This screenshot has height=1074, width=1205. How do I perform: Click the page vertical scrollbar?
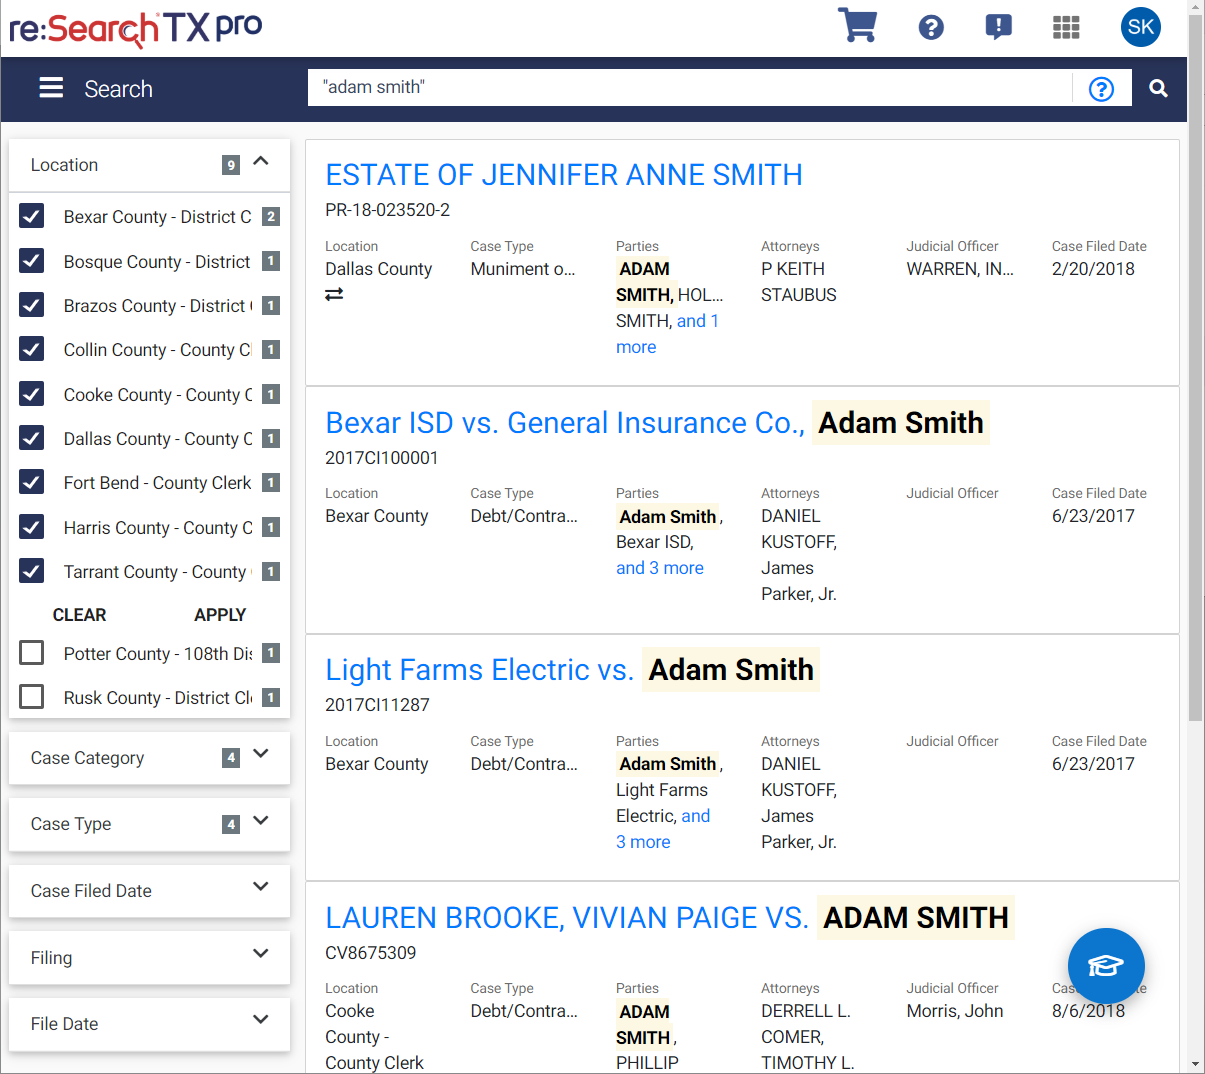click(1195, 370)
